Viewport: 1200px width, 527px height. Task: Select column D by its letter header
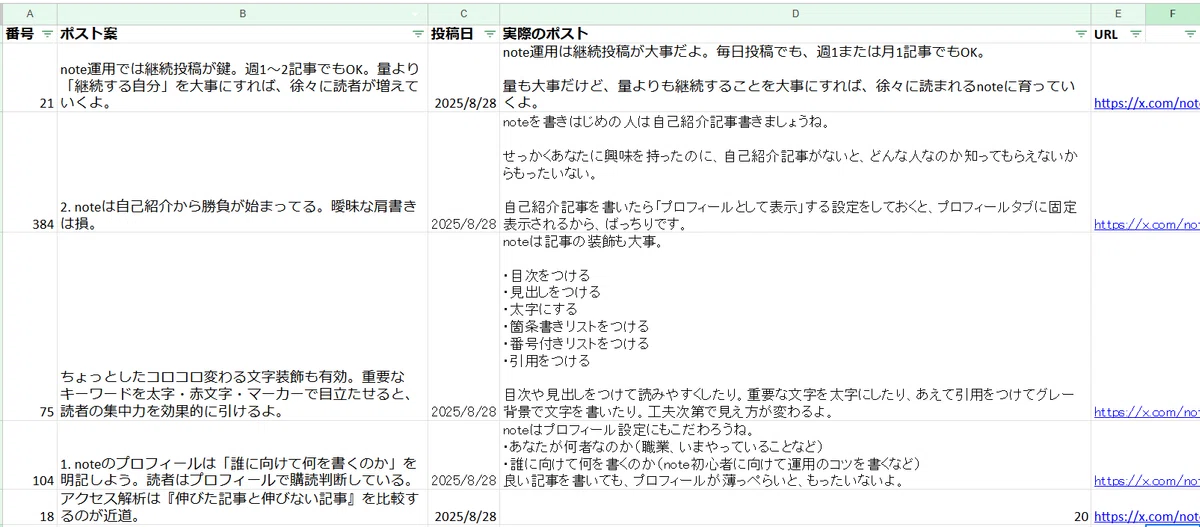[795, 13]
